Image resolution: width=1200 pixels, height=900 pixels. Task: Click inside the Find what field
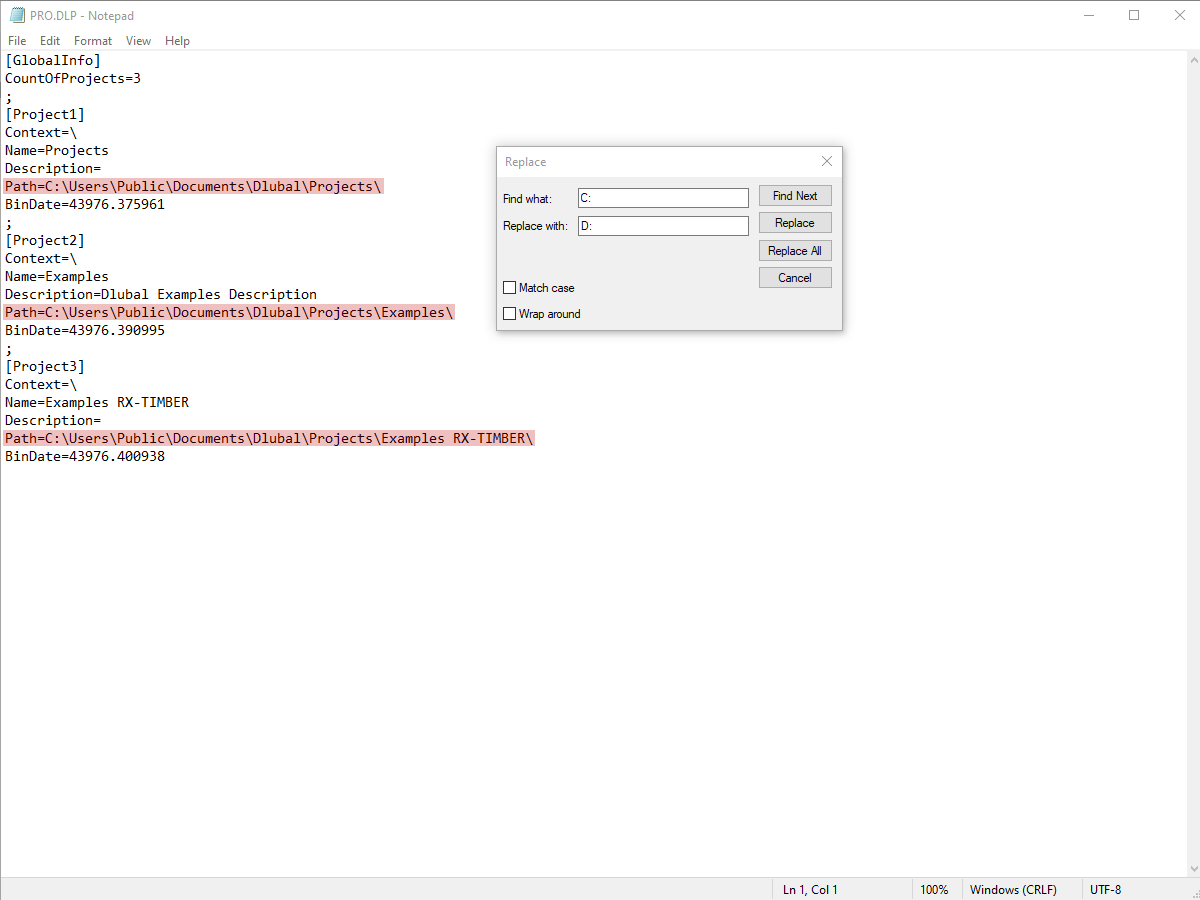point(662,197)
